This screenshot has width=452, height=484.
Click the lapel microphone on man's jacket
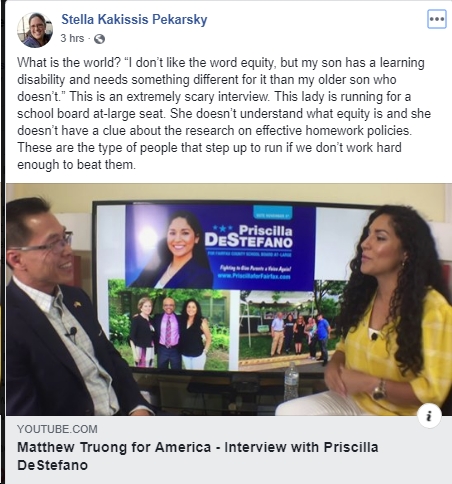tap(71, 333)
